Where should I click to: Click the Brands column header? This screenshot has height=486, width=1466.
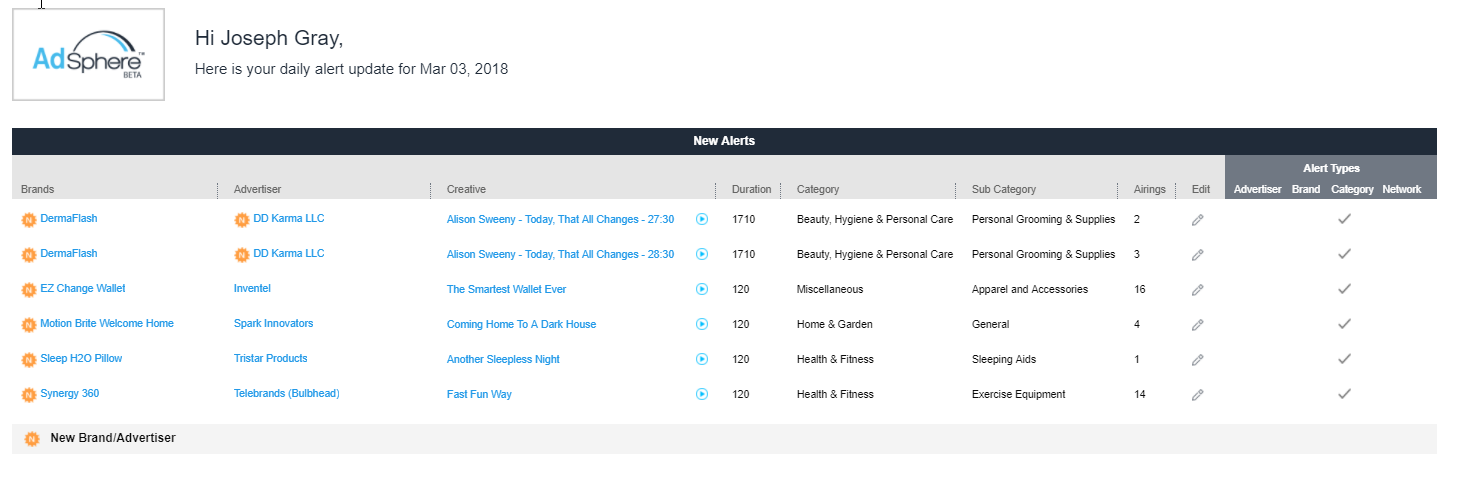[38, 189]
